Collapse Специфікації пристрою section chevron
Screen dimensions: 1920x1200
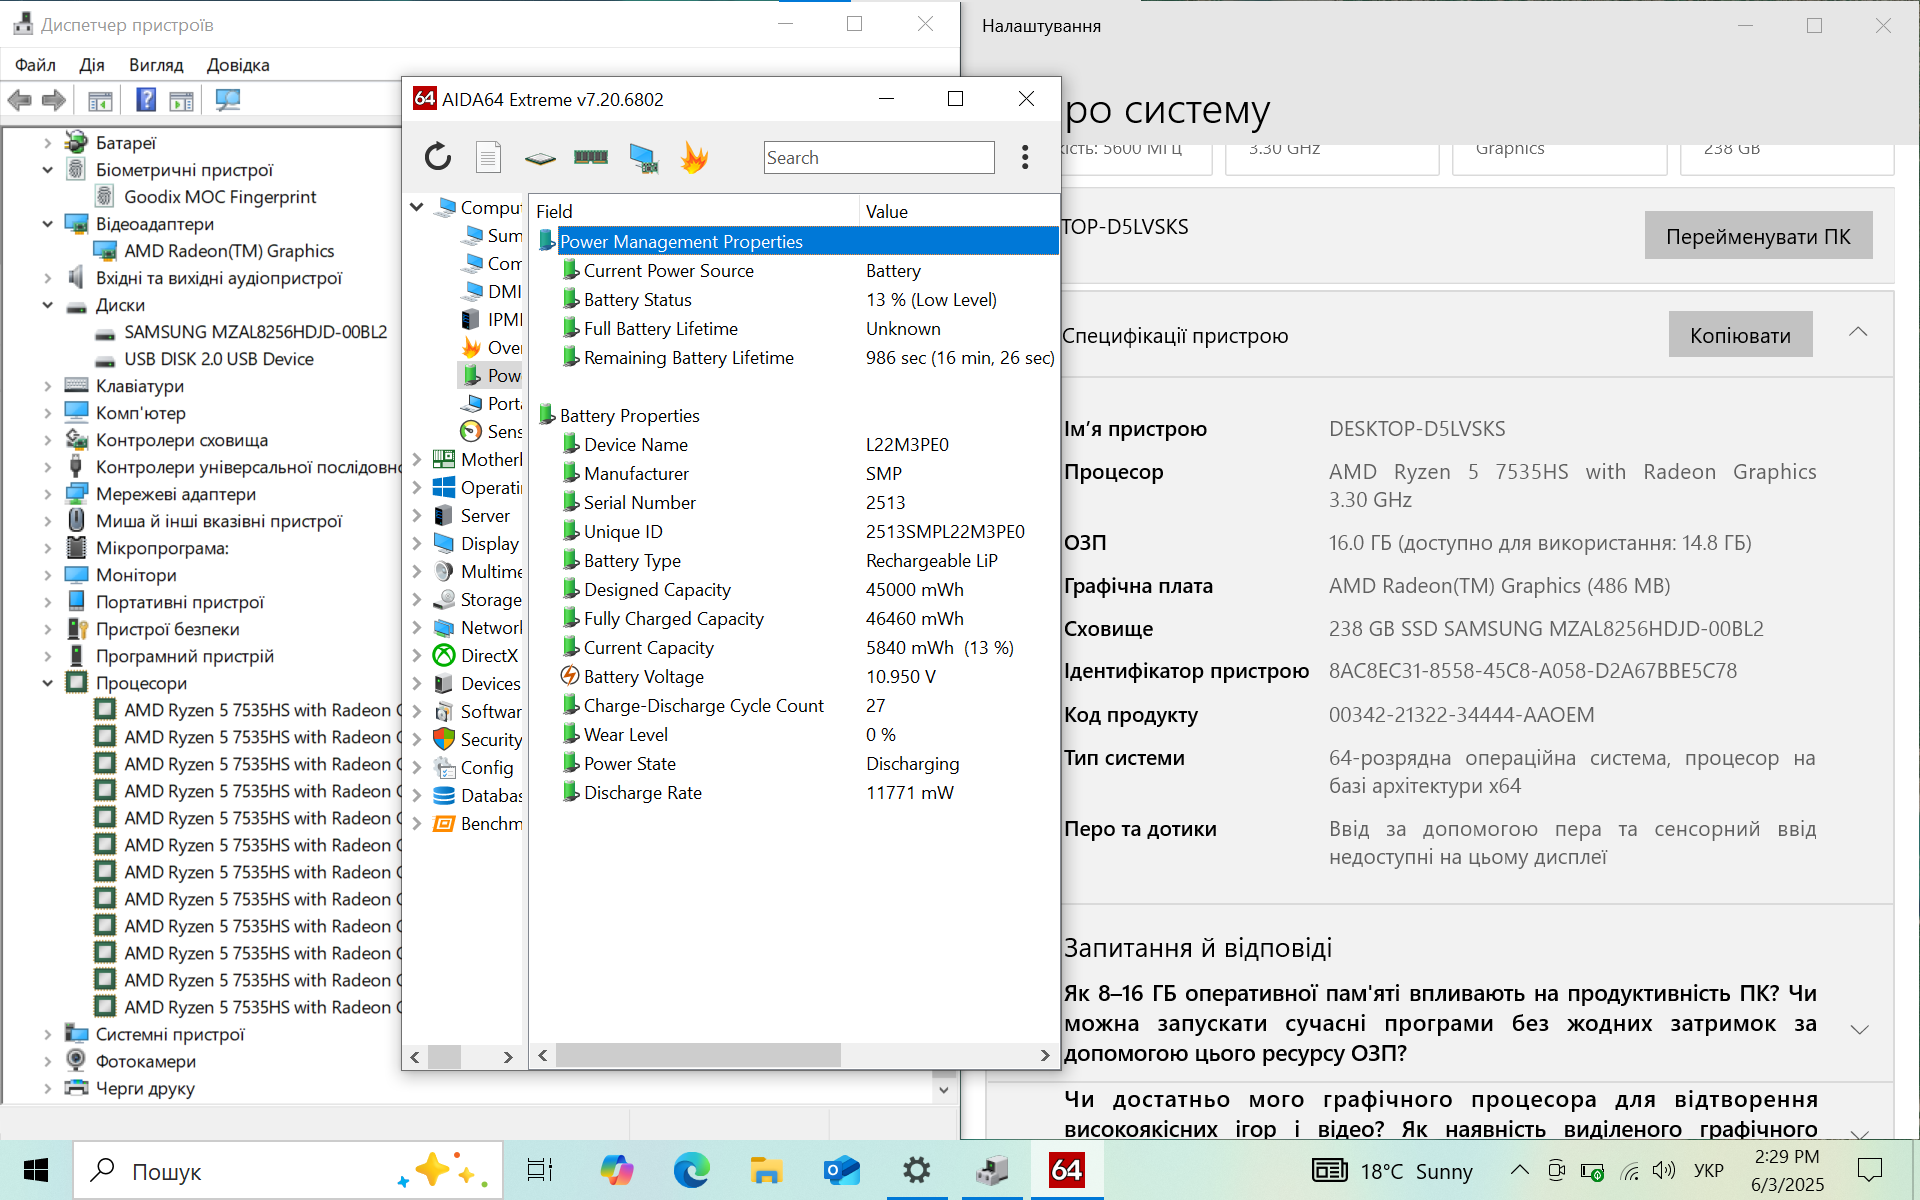pos(1858,333)
